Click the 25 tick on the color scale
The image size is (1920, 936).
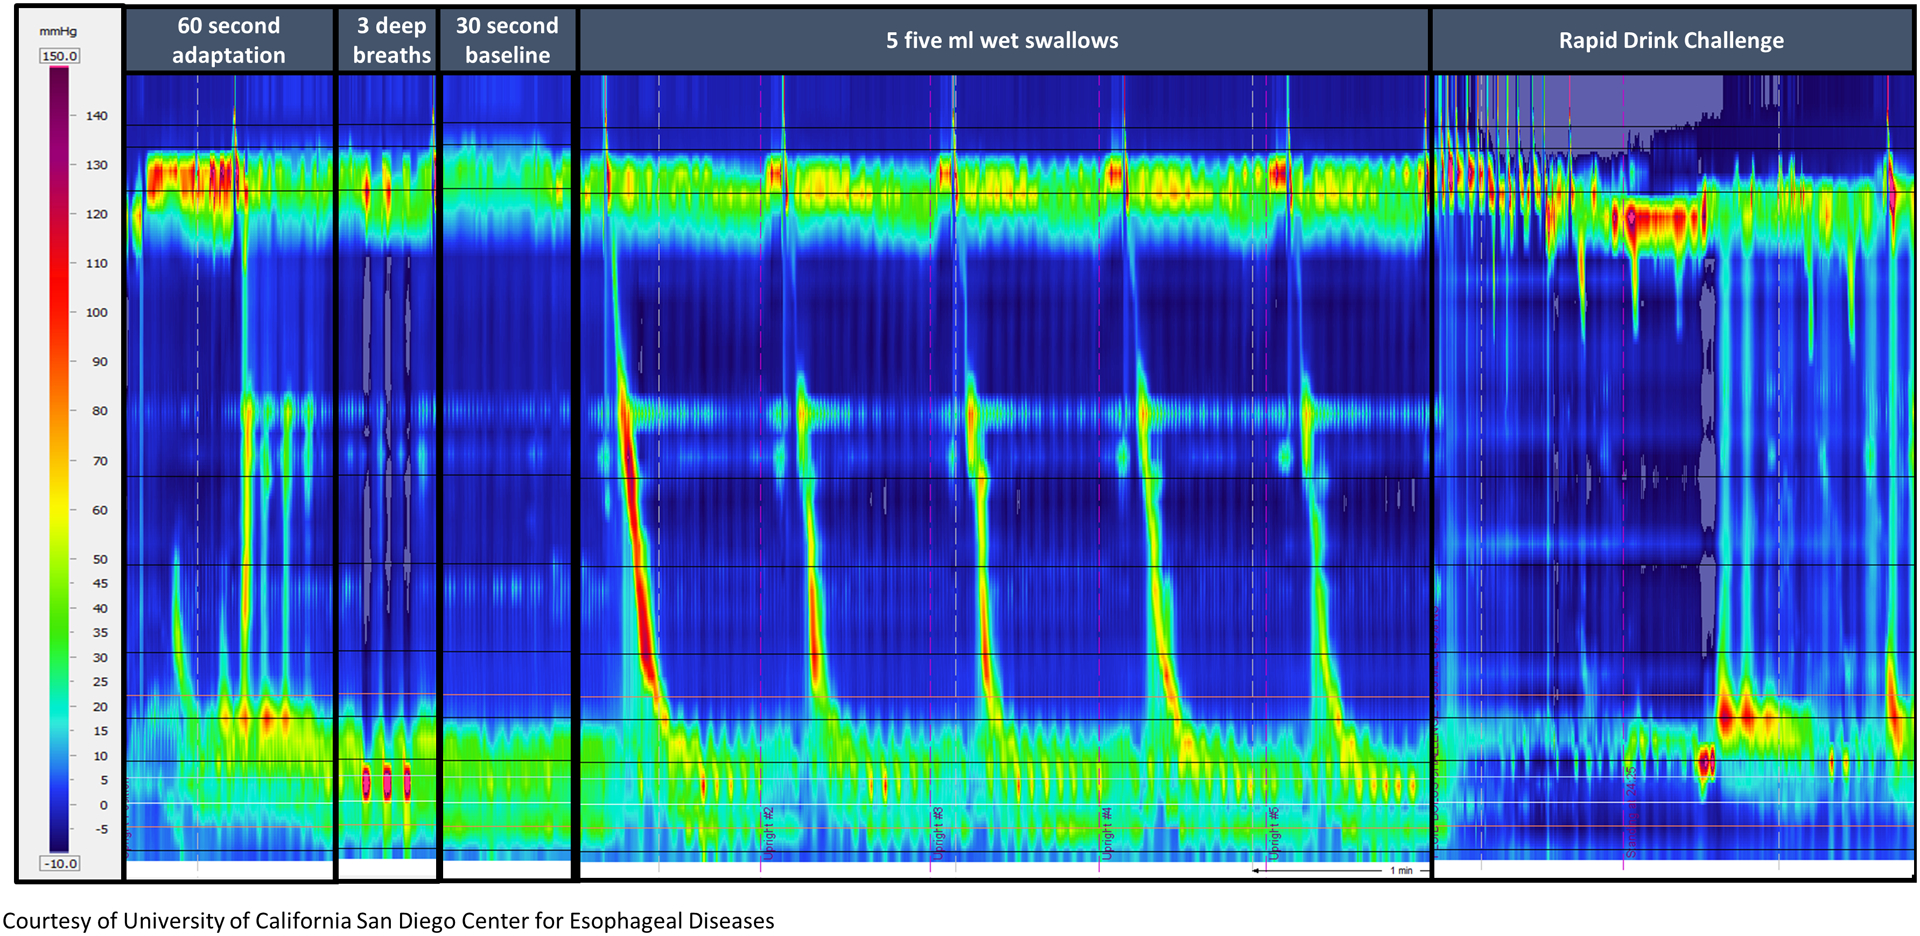click(x=99, y=682)
